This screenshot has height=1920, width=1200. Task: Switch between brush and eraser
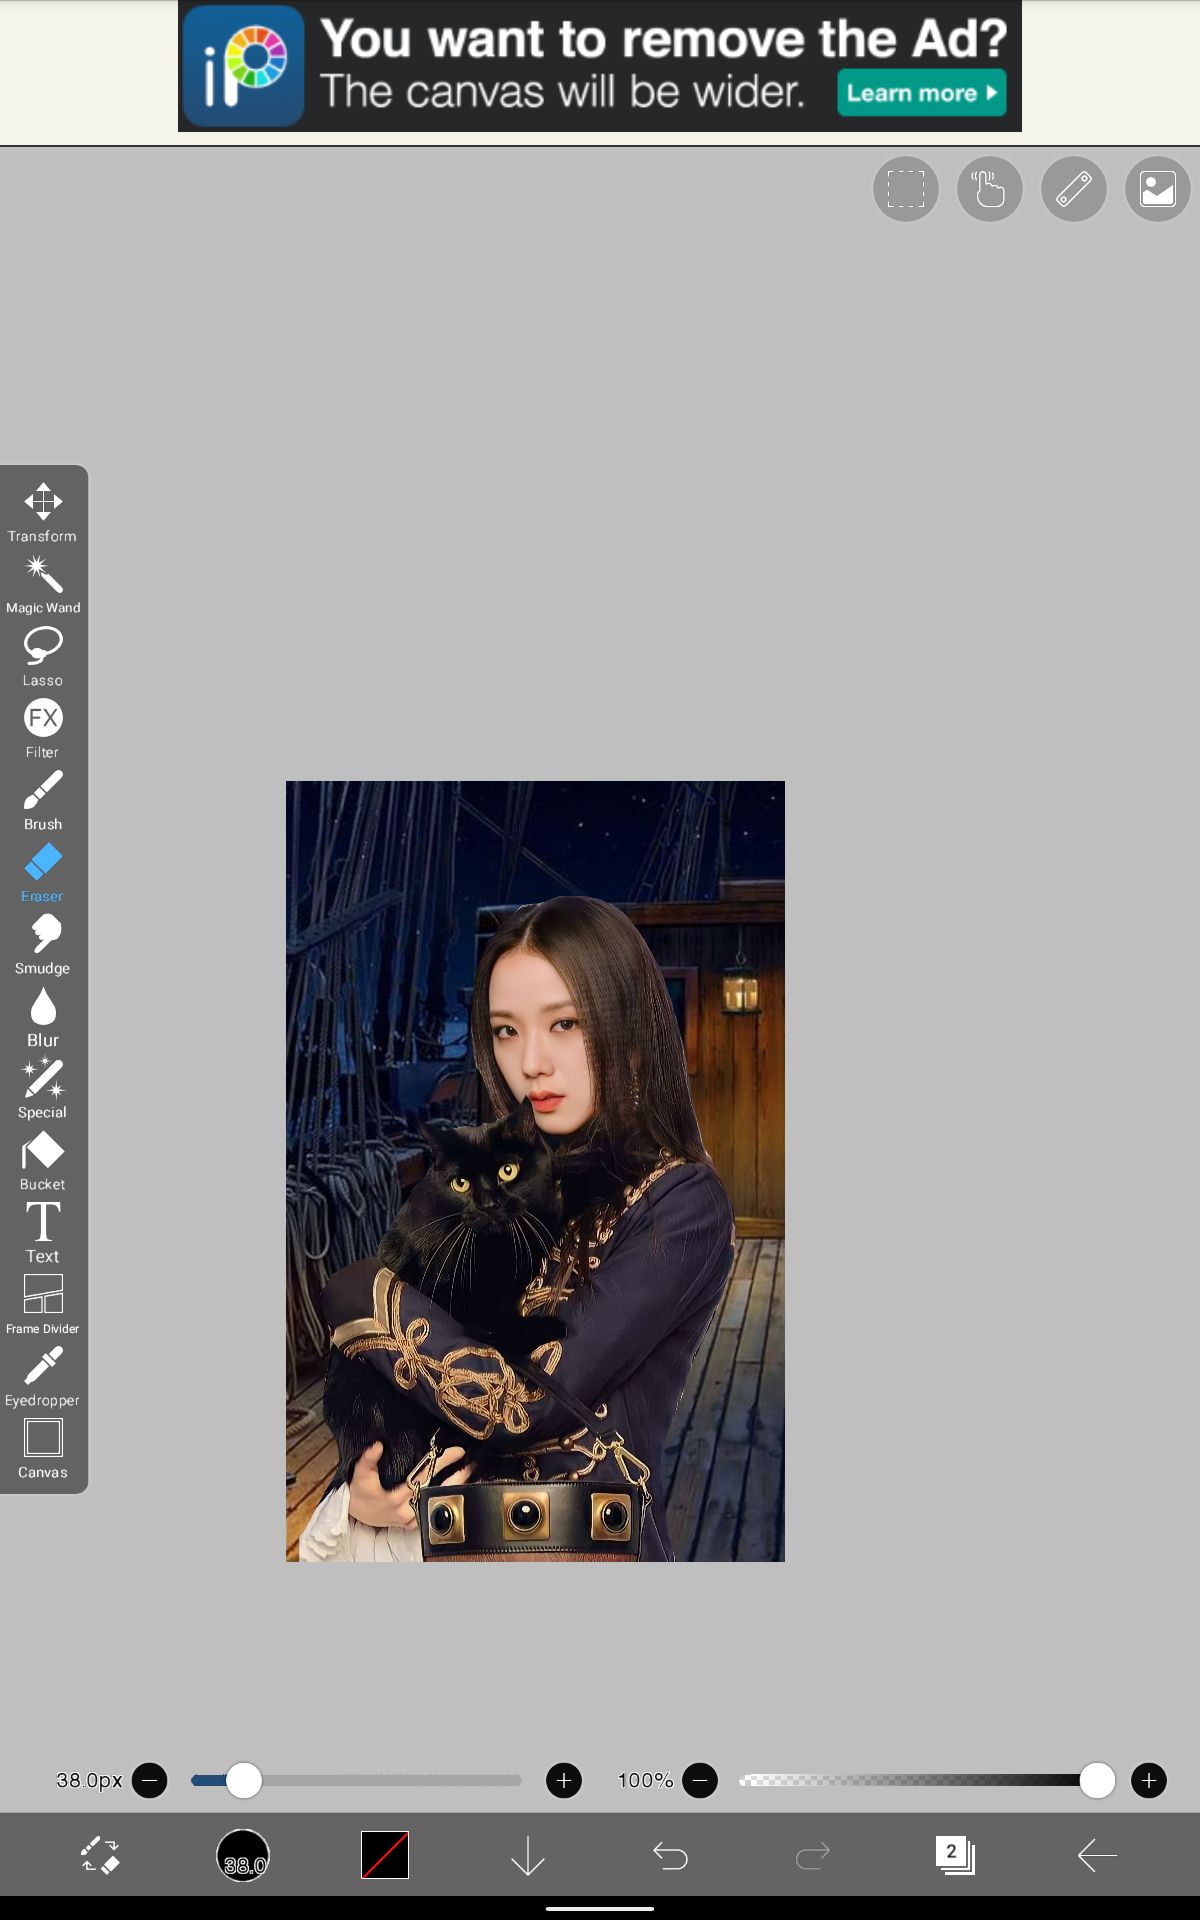[x=100, y=1855]
